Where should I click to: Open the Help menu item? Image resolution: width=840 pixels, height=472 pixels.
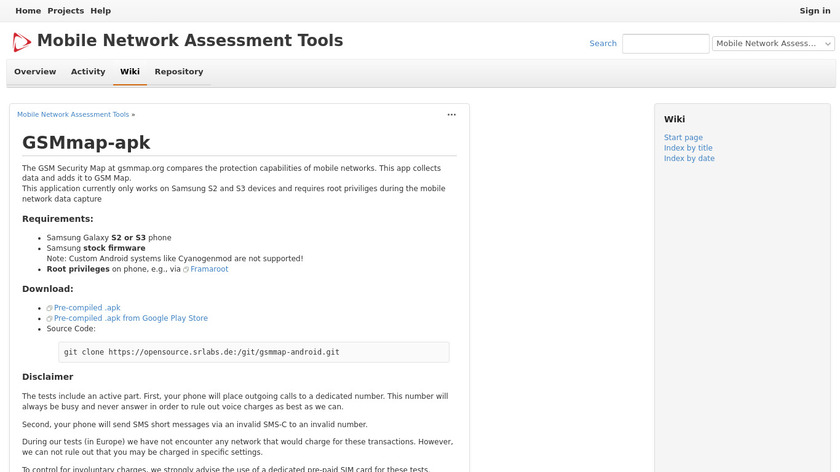(100, 11)
